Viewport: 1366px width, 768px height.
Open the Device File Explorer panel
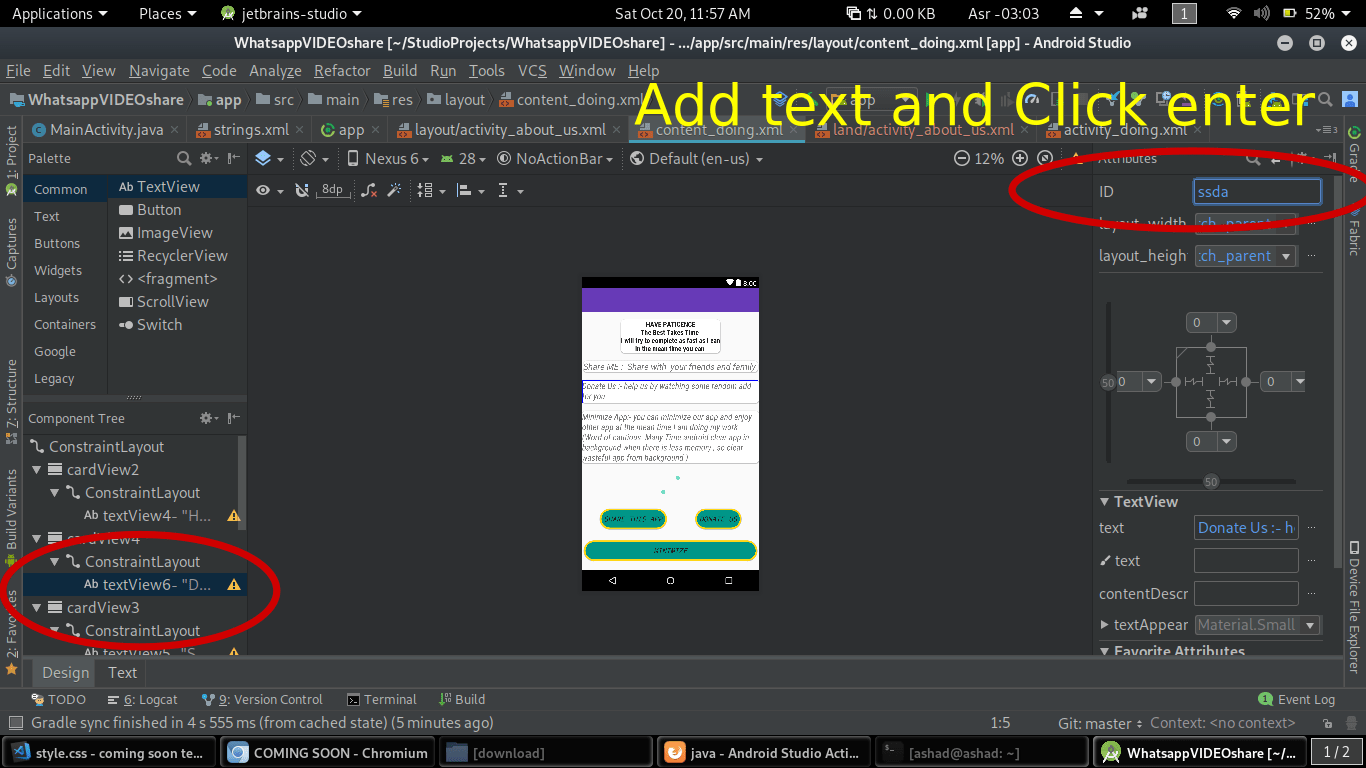[1354, 606]
